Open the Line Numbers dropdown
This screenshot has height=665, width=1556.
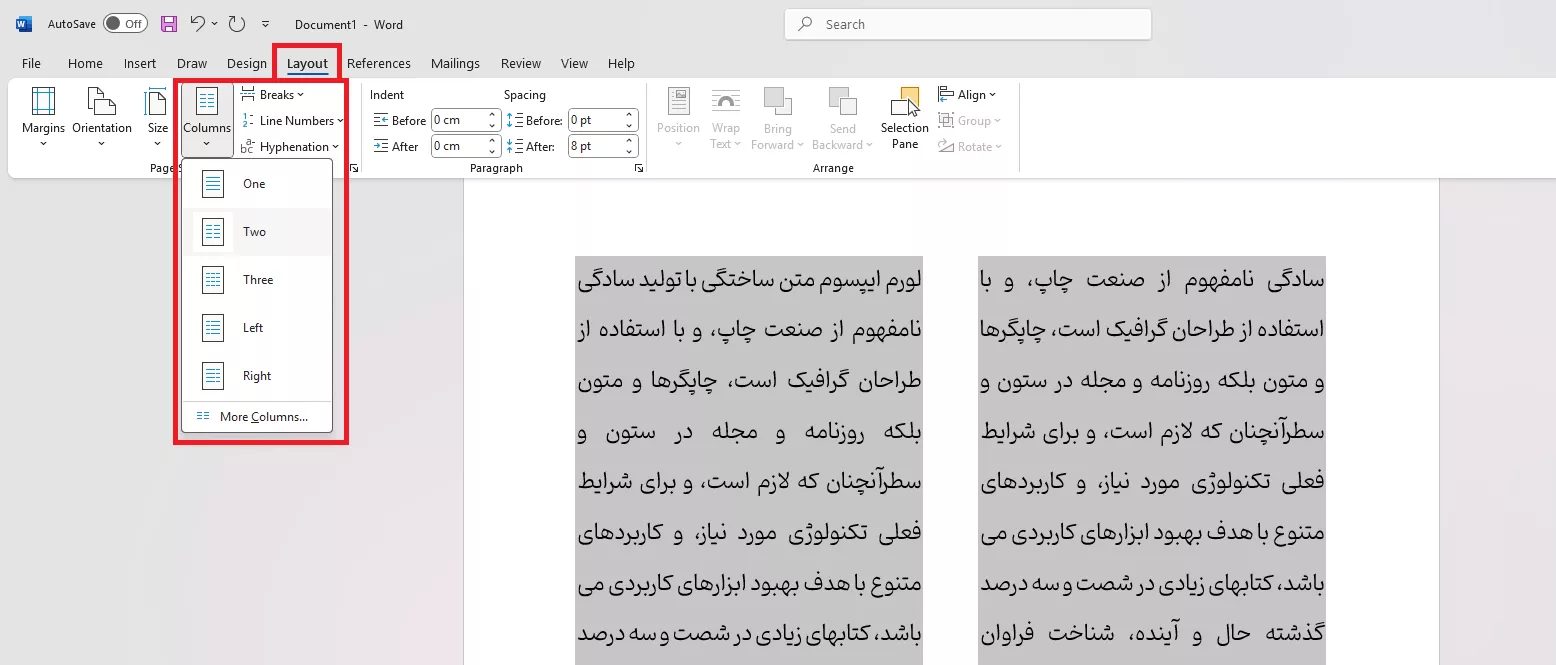coord(293,121)
